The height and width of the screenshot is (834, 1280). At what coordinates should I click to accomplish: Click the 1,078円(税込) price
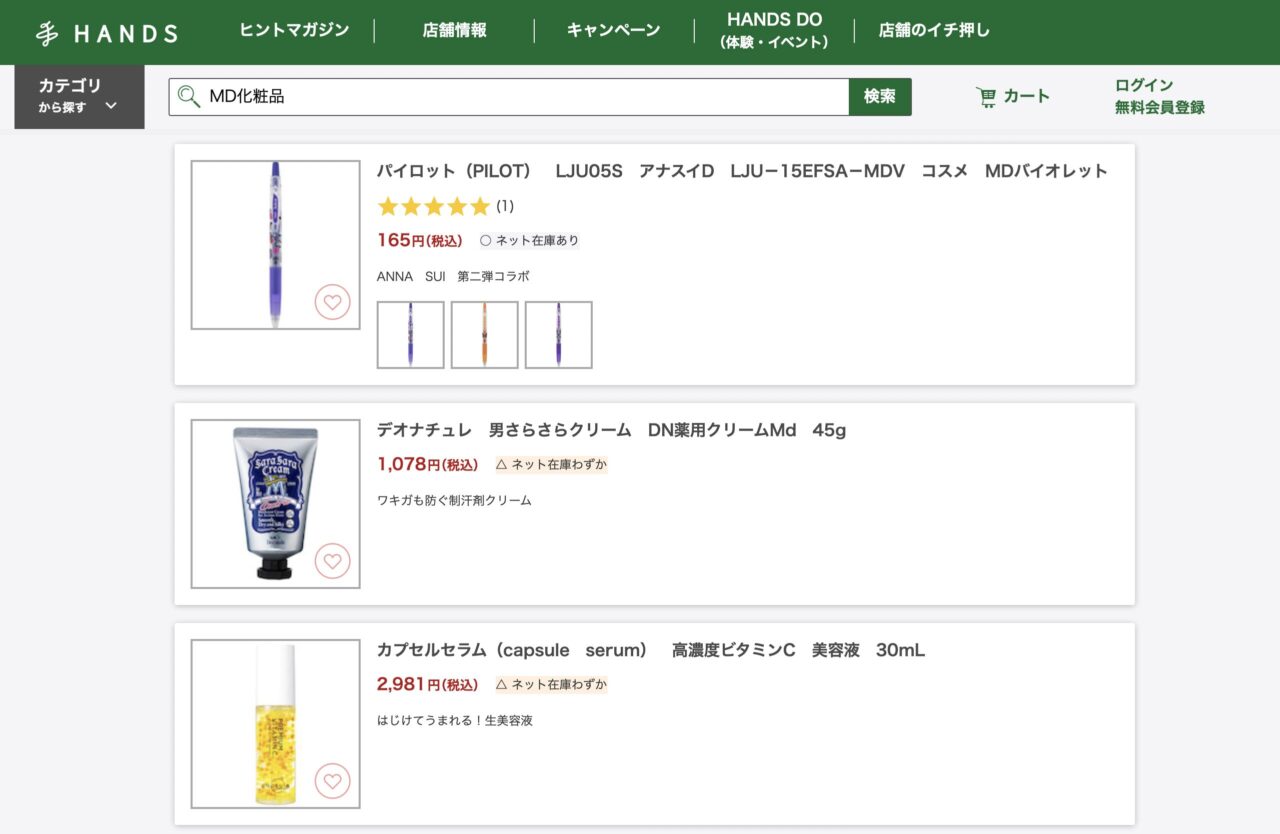(428, 464)
